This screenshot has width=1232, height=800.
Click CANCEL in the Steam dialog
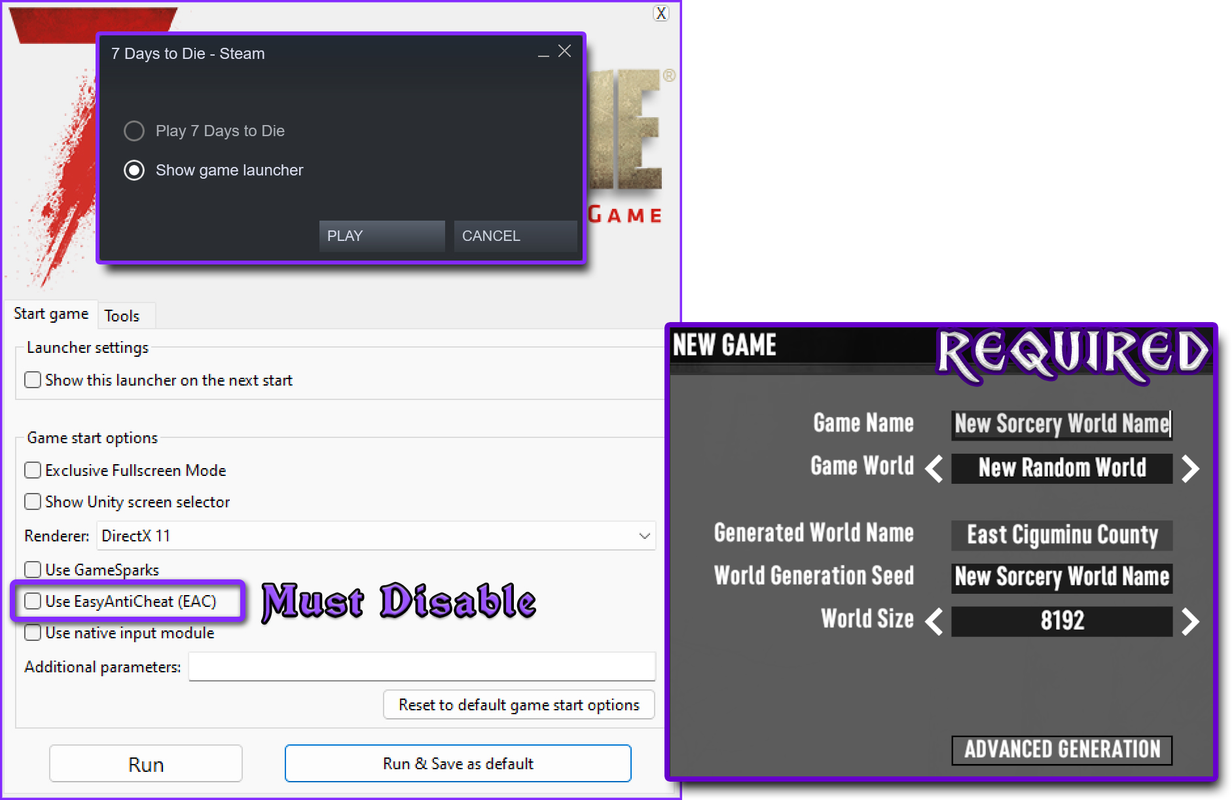(x=515, y=236)
